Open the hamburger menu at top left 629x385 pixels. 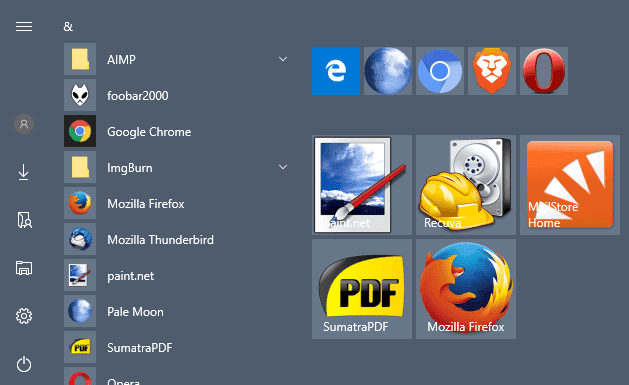24,27
